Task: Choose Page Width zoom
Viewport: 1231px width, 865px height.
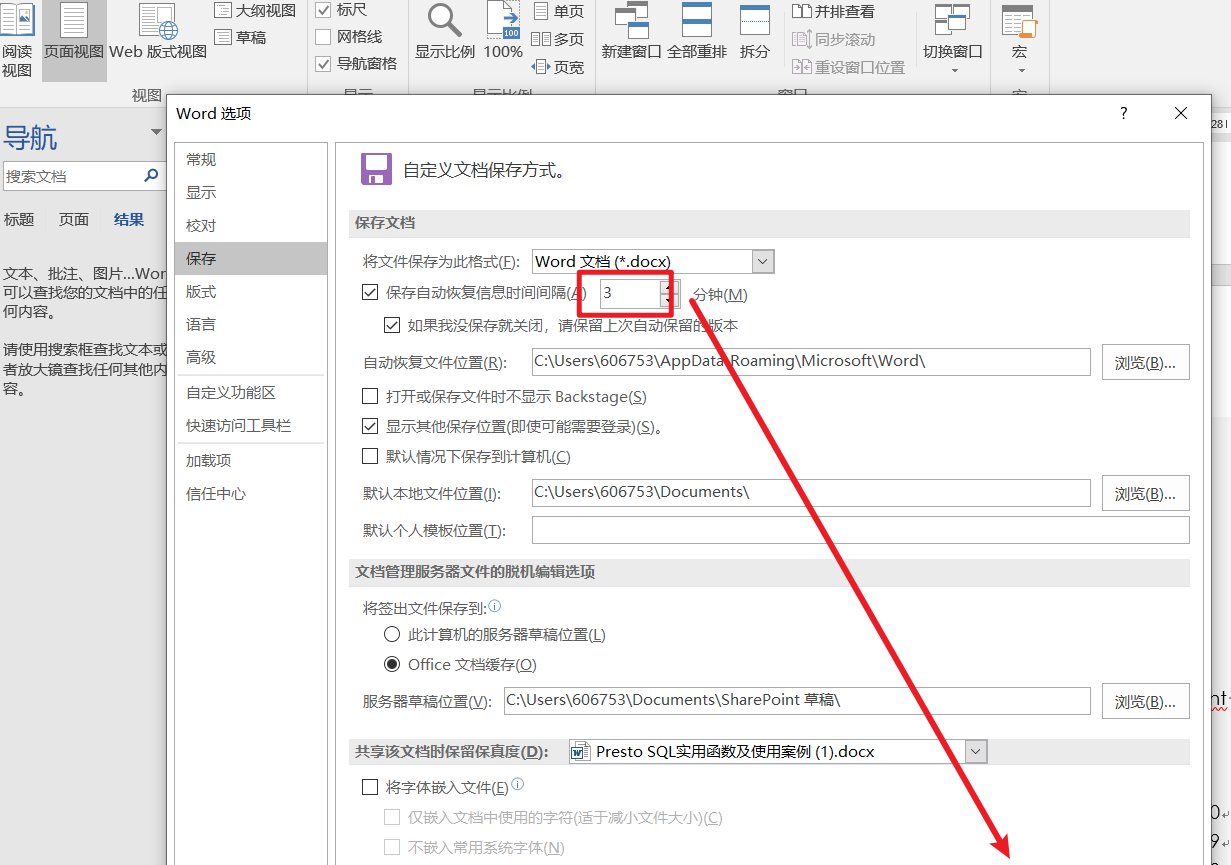Action: click(558, 67)
